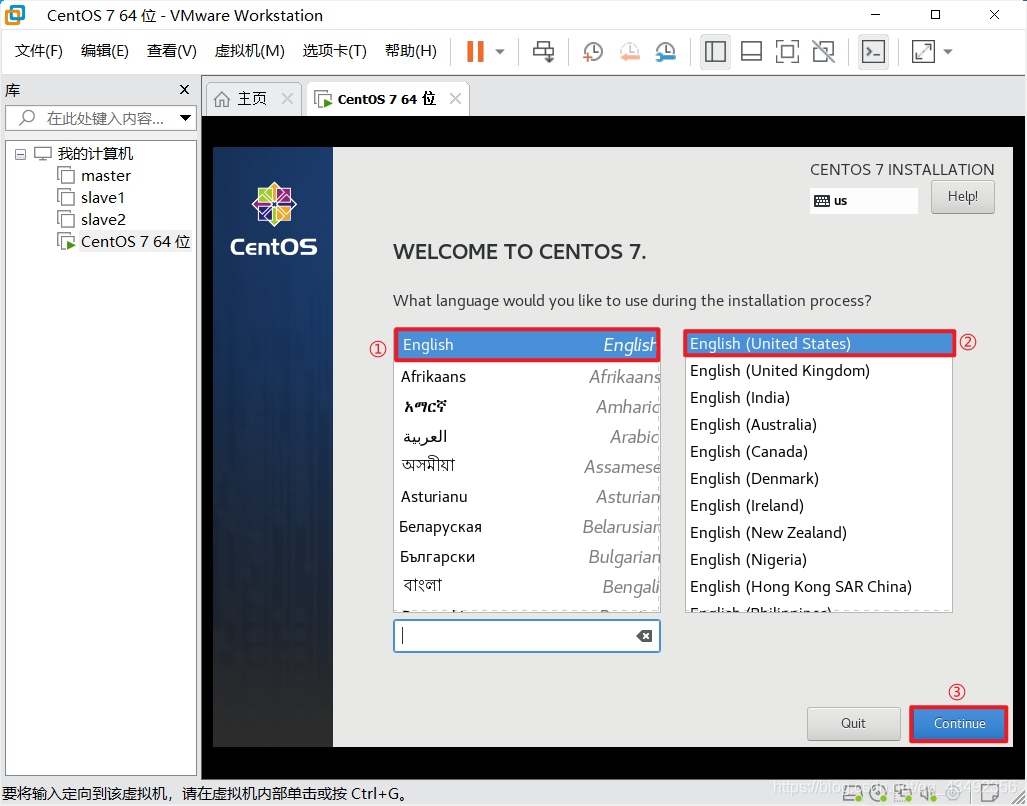Select the Bulgarian language row
The height and width of the screenshot is (806, 1027).
coord(527,557)
